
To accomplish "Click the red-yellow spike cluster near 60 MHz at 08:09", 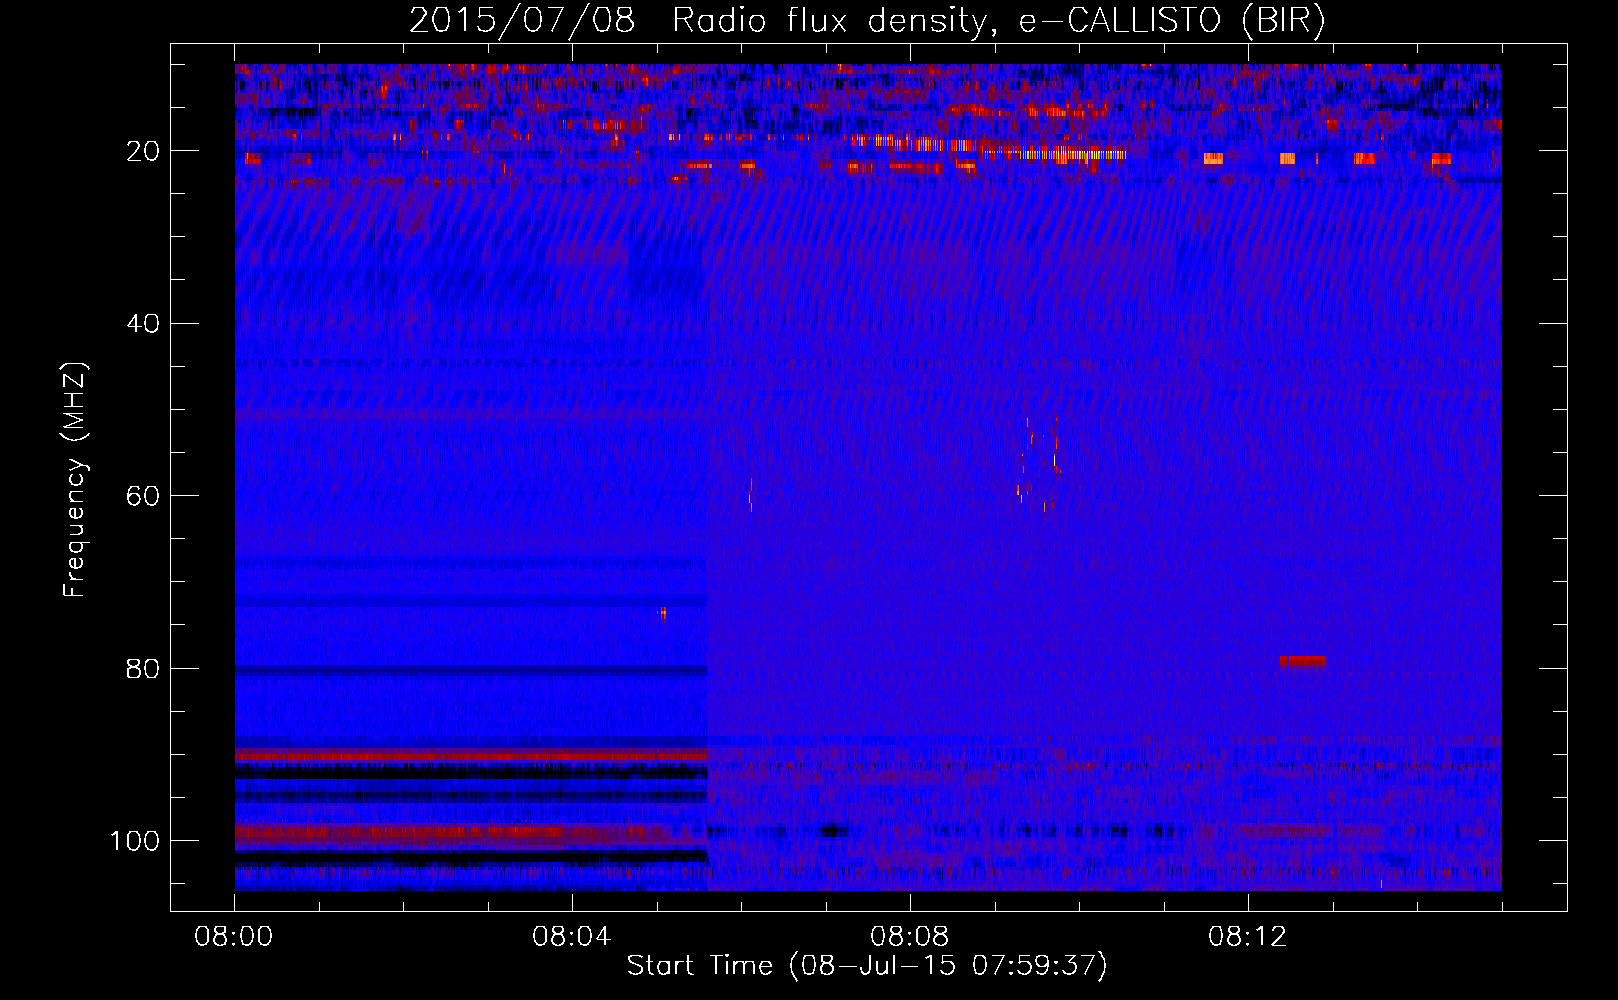I will point(1039,466).
